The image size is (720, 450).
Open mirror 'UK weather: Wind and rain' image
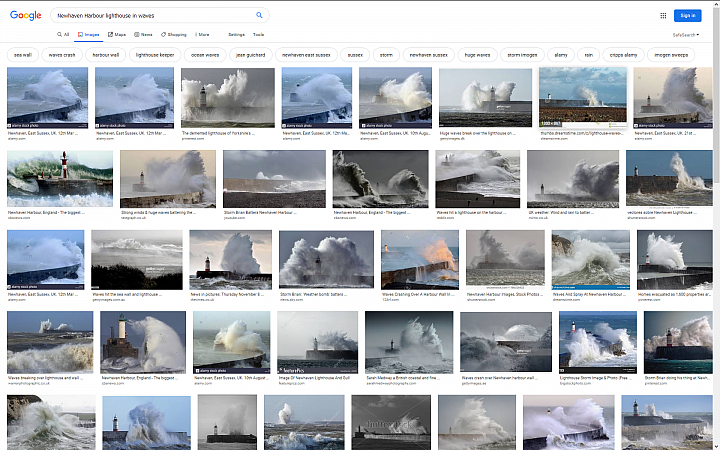573,179
